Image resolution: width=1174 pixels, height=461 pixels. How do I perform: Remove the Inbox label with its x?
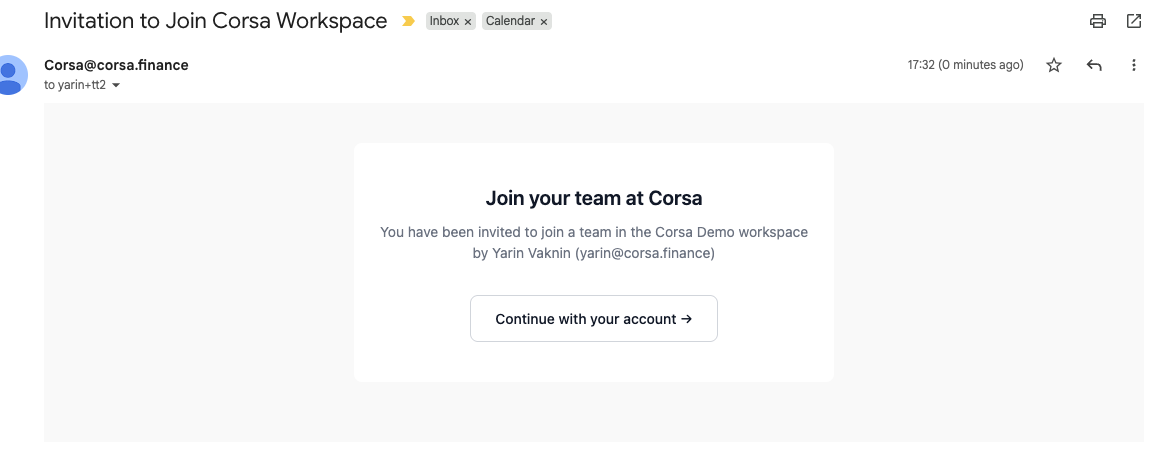(x=468, y=22)
